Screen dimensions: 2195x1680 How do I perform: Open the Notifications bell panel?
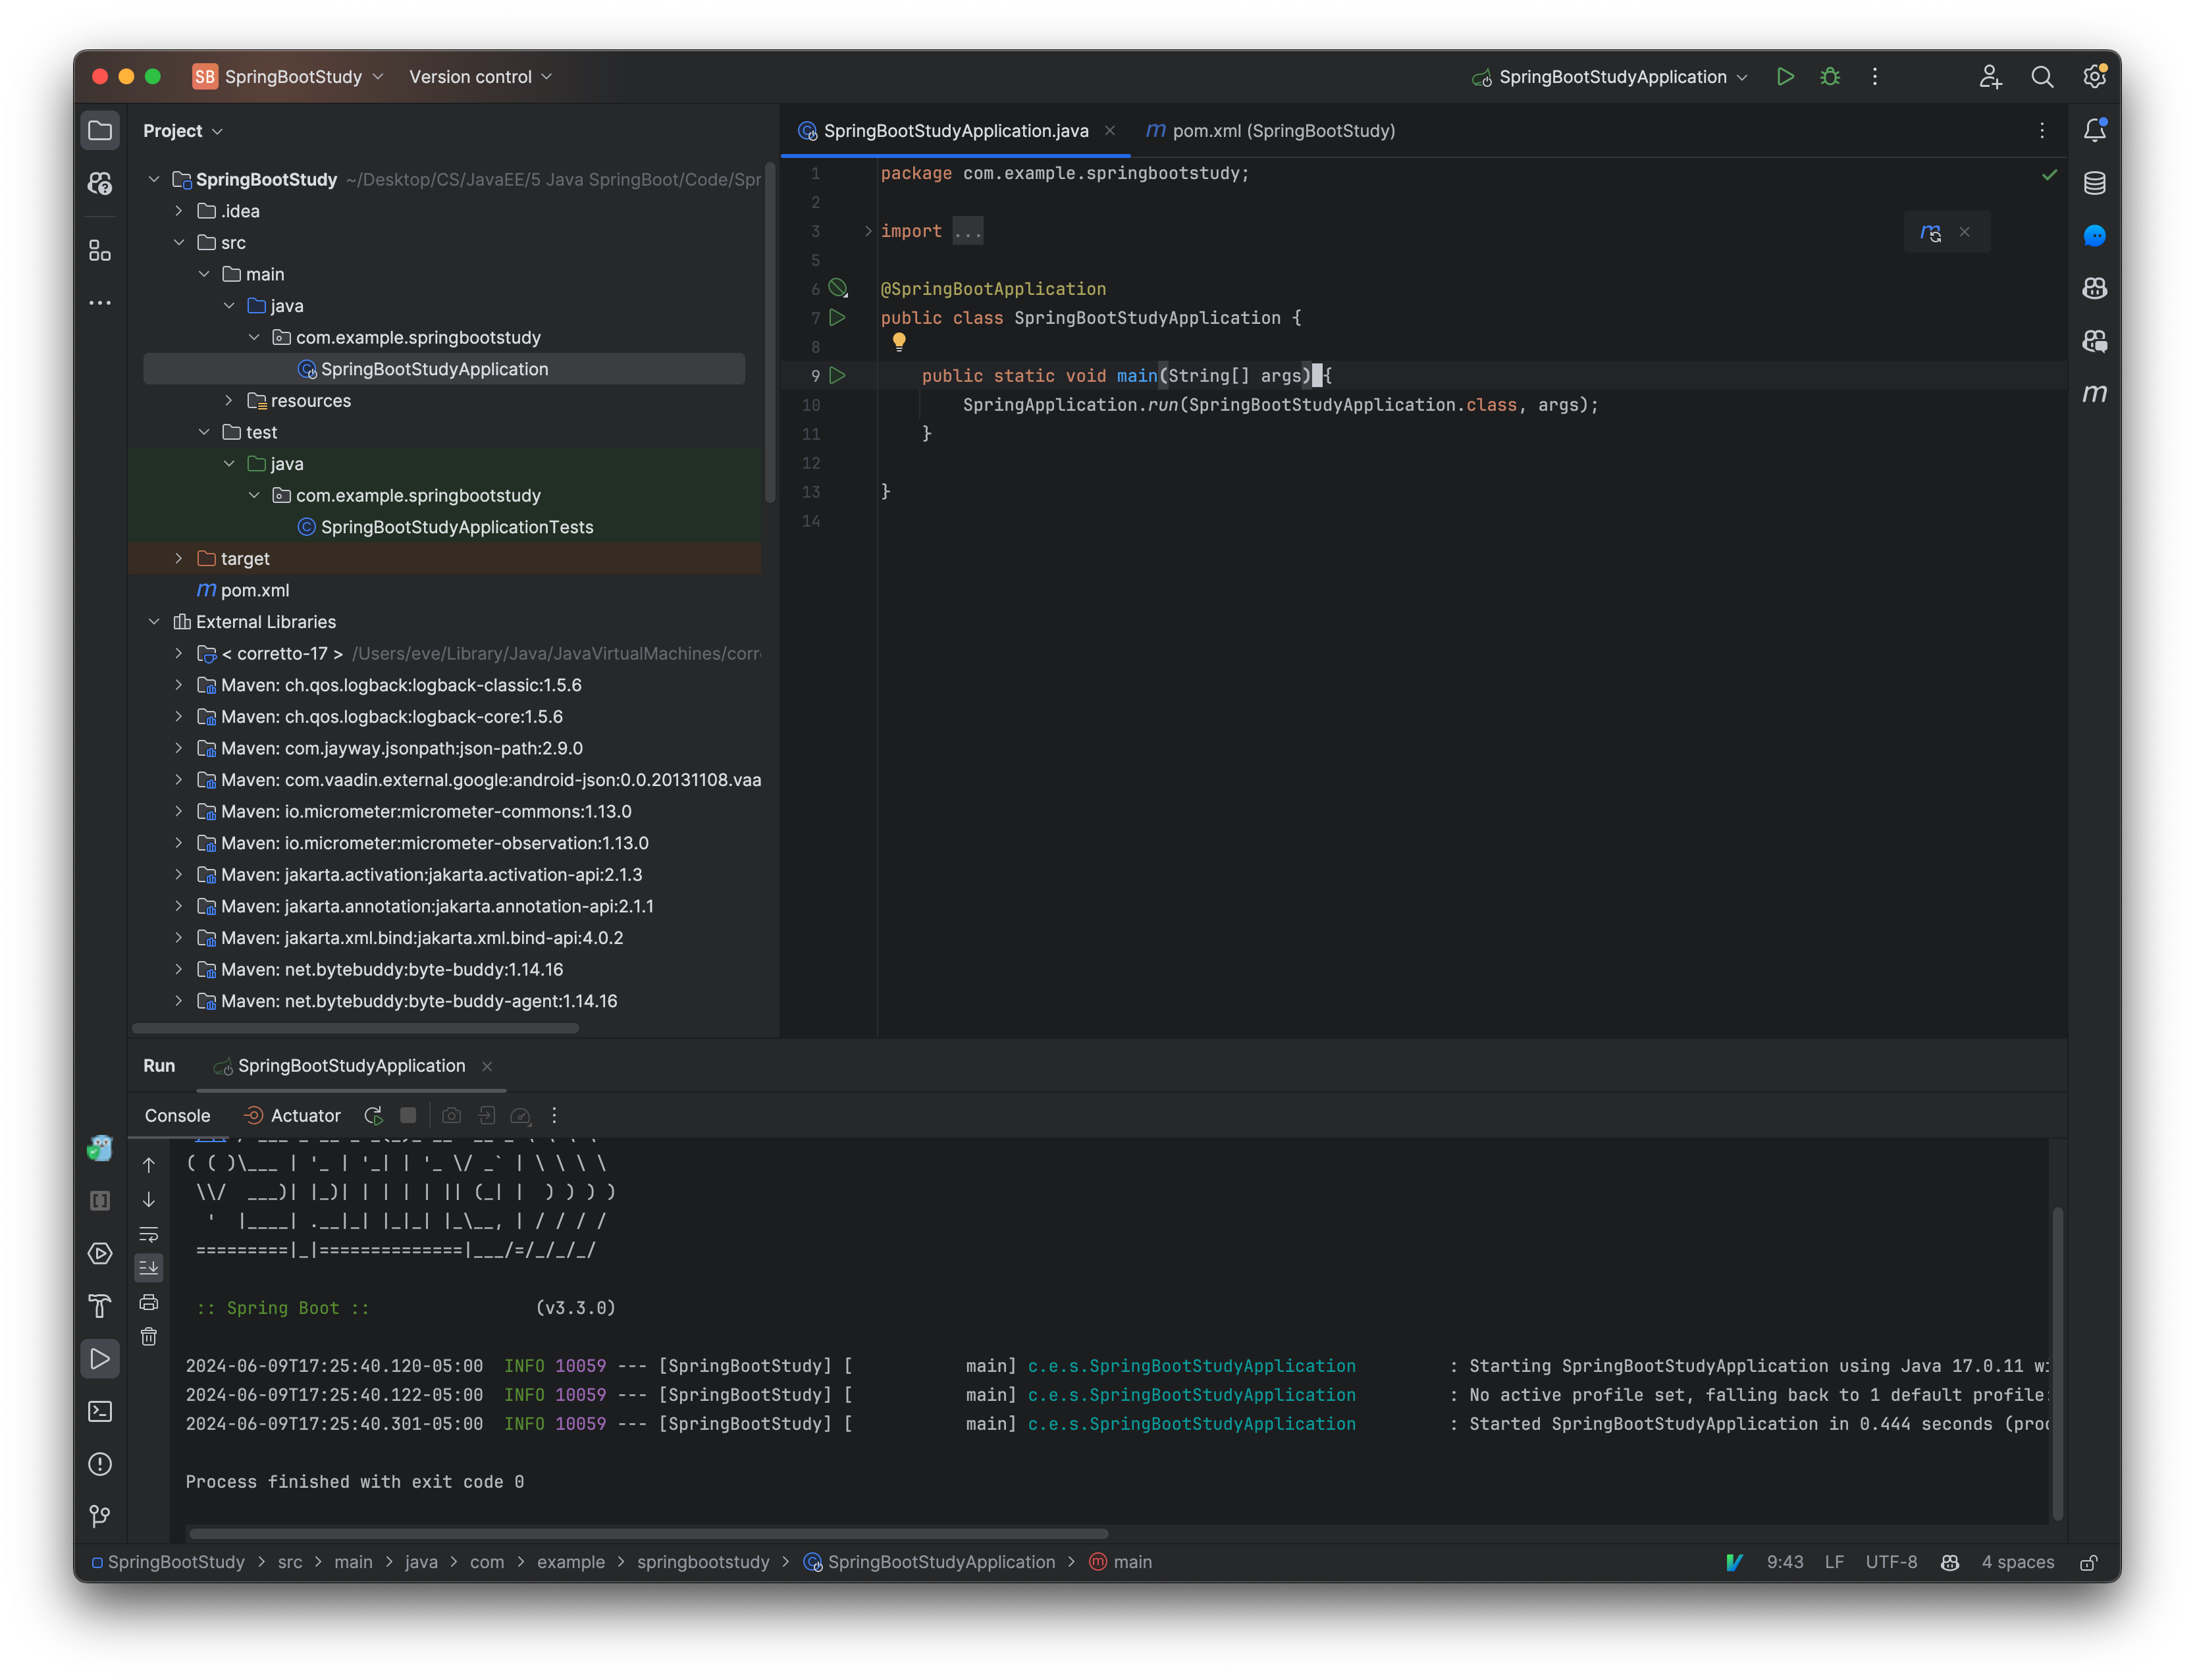[2095, 129]
